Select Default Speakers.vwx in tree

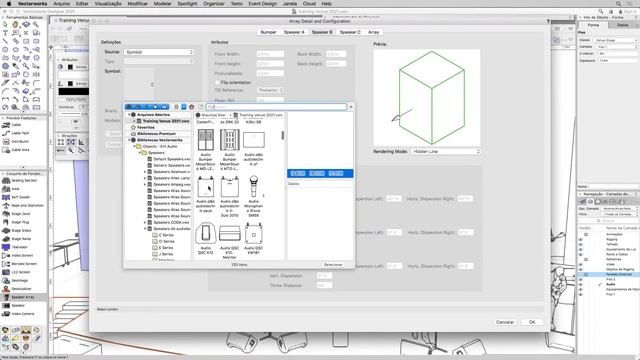point(169,159)
